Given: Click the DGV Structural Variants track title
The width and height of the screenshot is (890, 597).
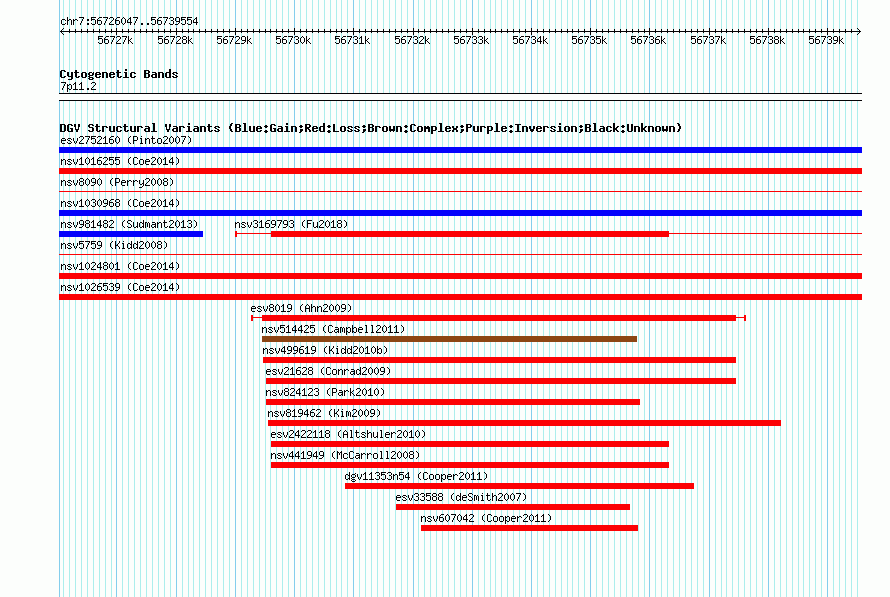Looking at the screenshot, I should tap(371, 128).
